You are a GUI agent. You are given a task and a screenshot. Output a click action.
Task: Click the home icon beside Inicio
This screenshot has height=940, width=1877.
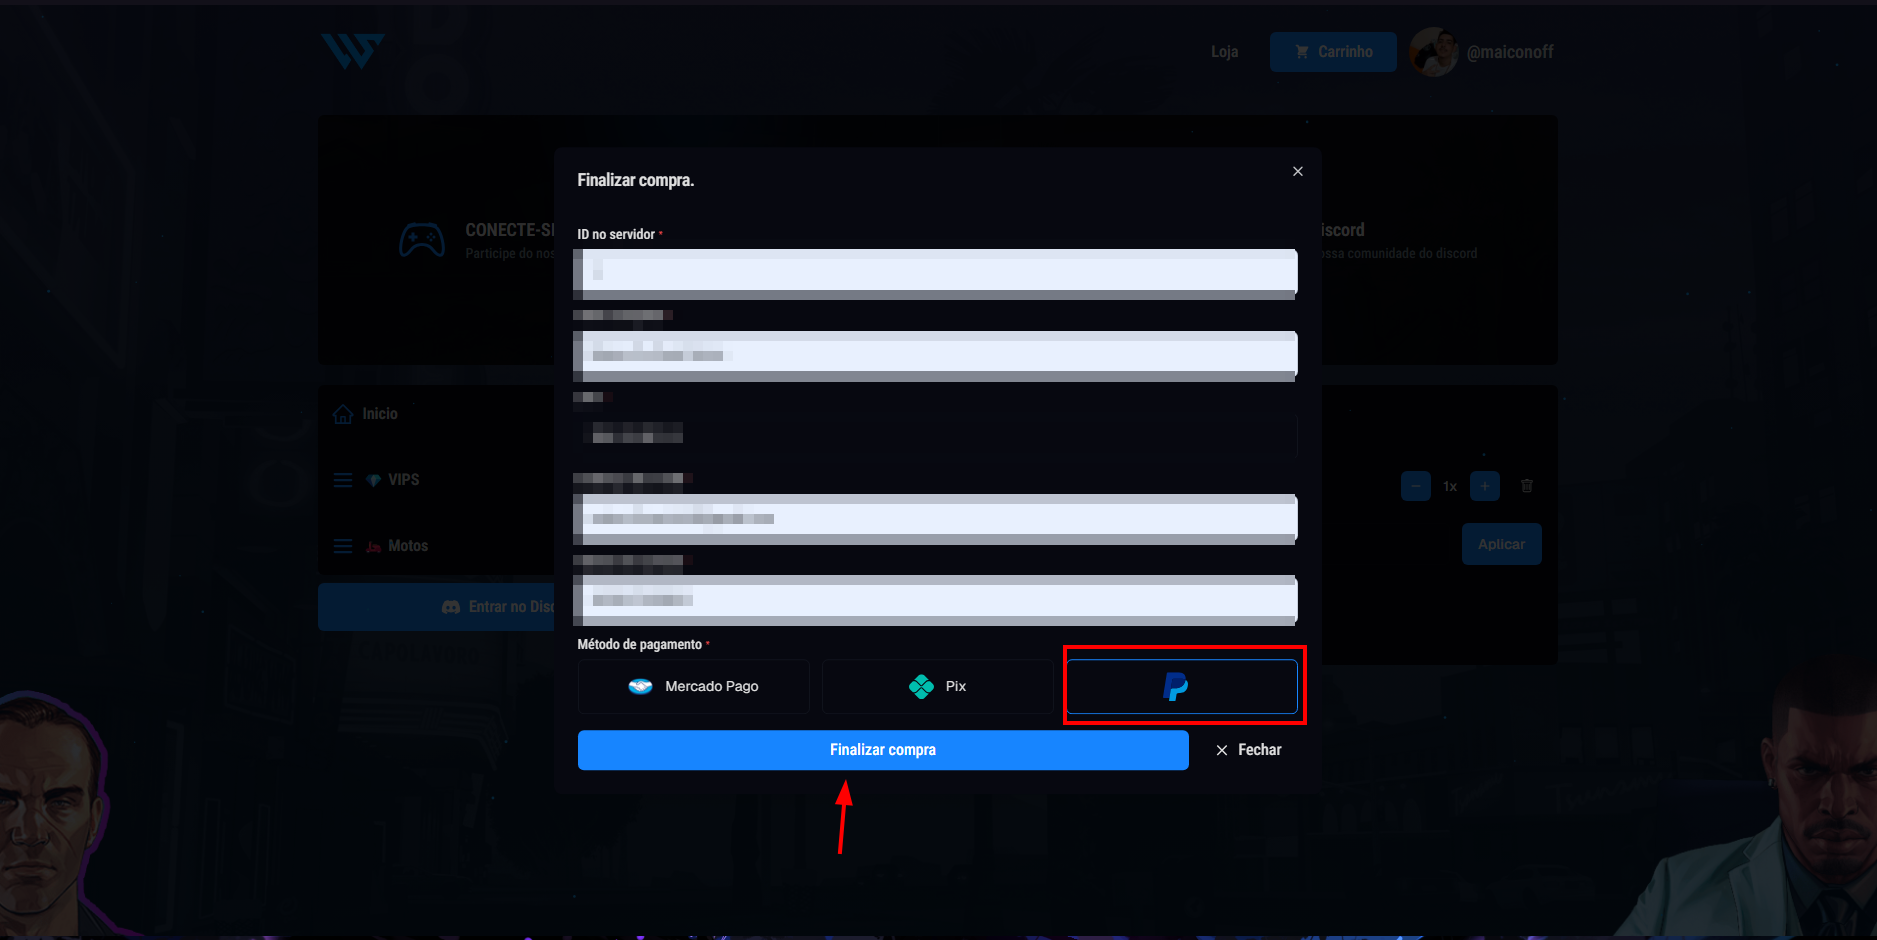point(344,413)
